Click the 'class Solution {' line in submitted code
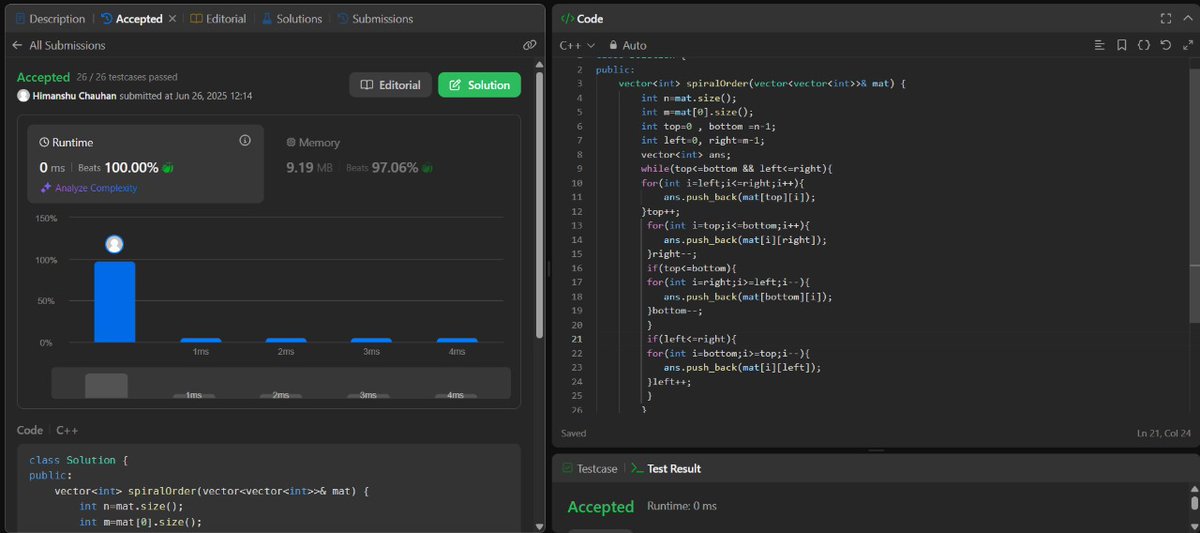Image resolution: width=1200 pixels, height=533 pixels. coord(79,460)
